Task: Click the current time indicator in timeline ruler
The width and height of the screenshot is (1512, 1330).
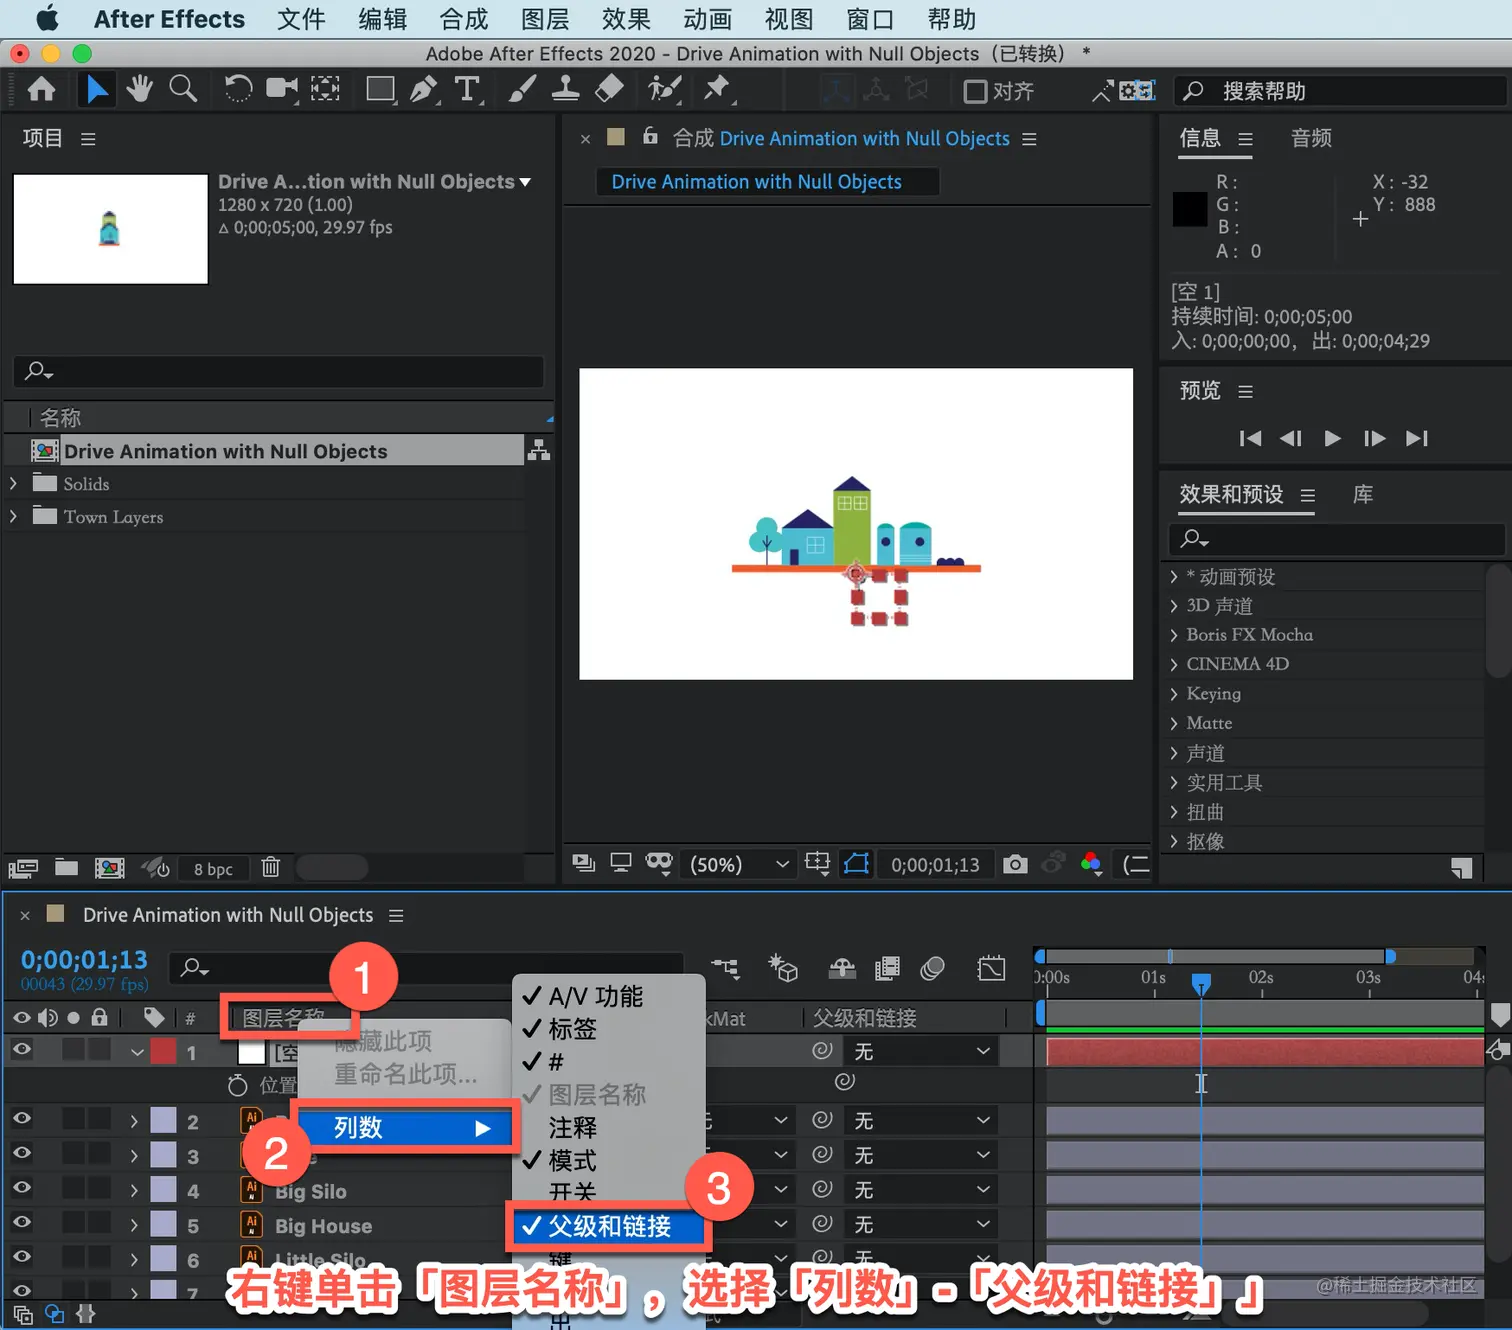Action: pyautogui.click(x=1201, y=984)
